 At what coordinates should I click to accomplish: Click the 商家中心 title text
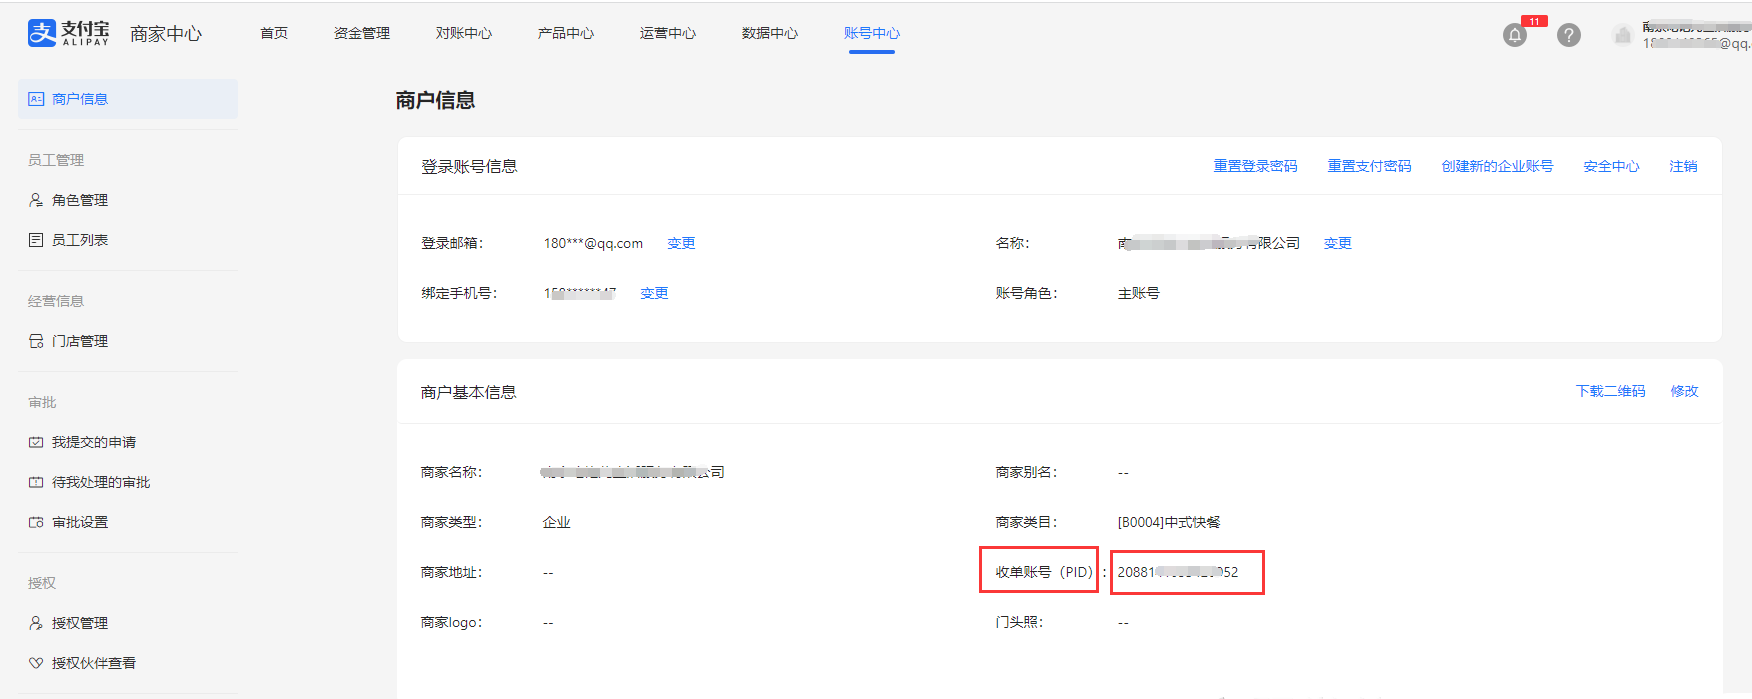tap(166, 34)
